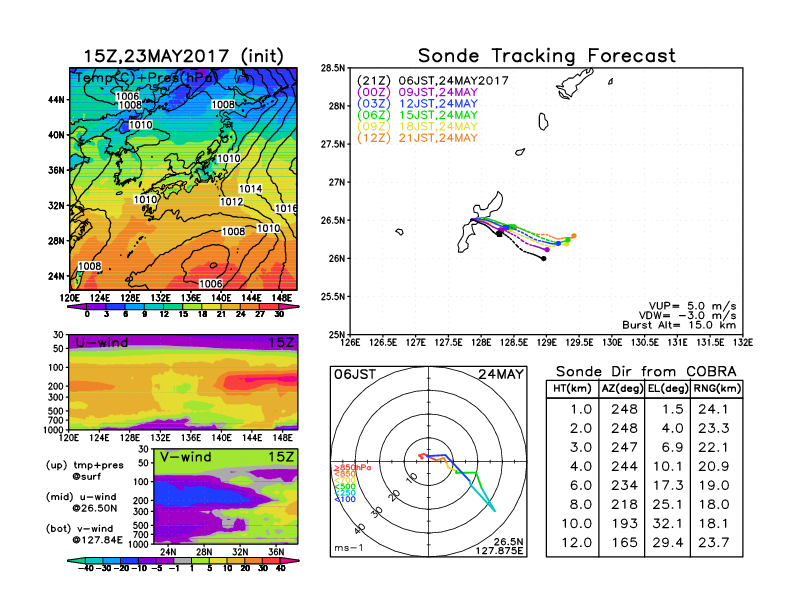Click the '(bot) v-wind @127.84E' caption
Viewport: 792px width, 612px height.
point(84,534)
